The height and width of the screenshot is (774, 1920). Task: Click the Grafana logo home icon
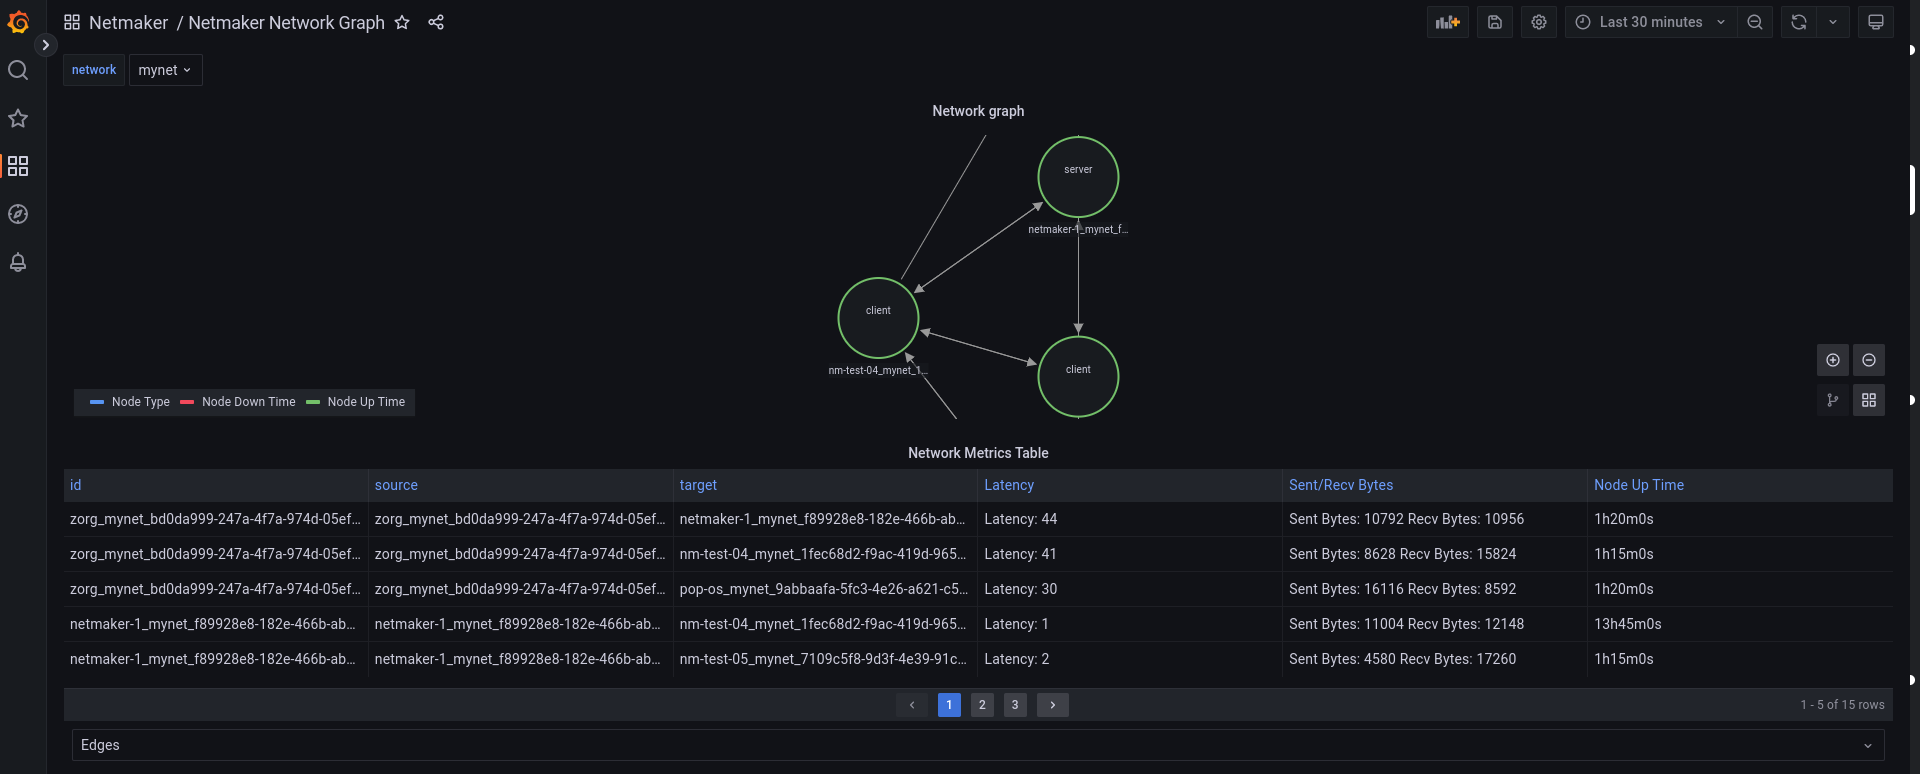click(18, 22)
